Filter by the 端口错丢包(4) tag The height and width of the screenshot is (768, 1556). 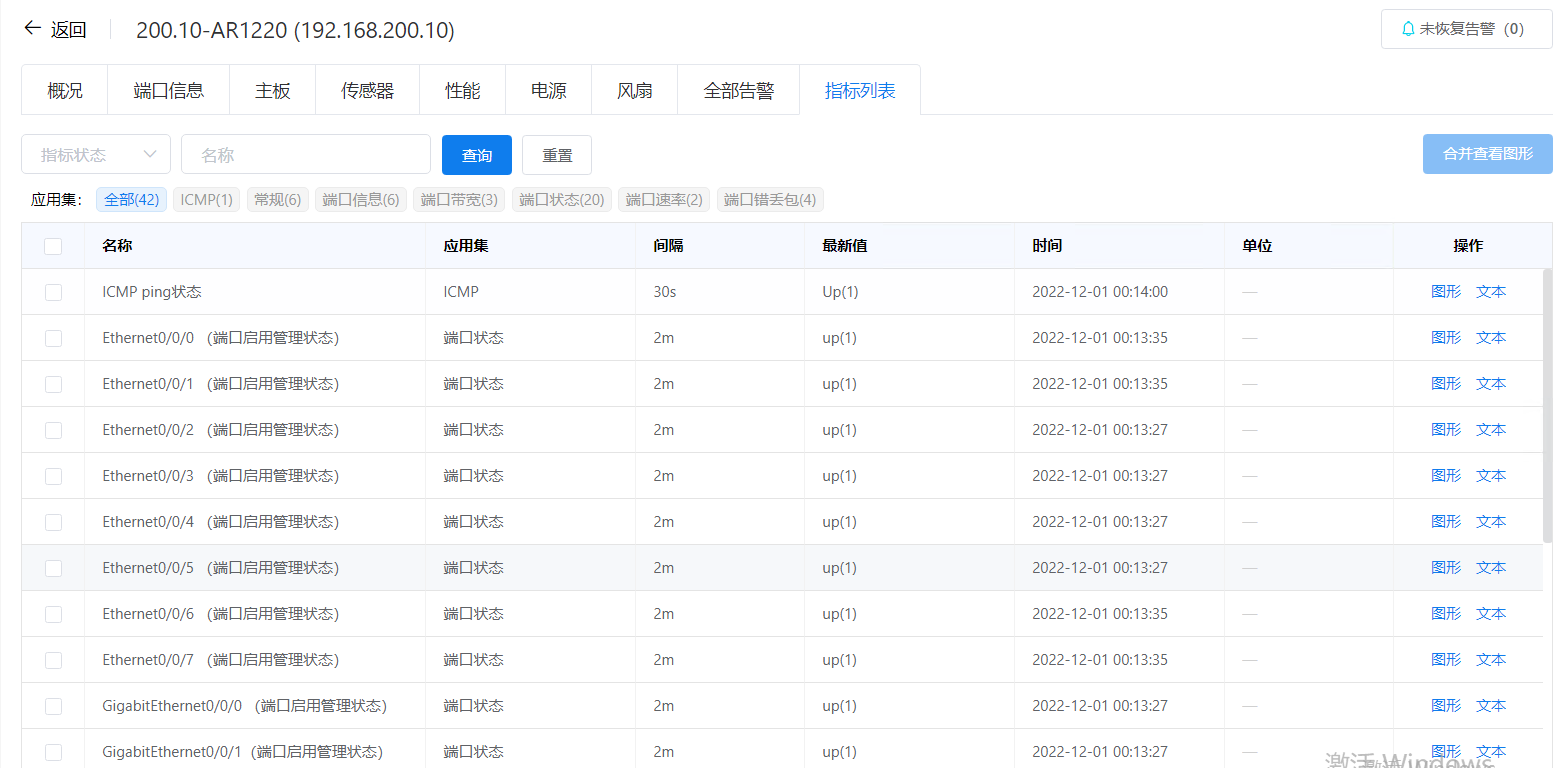coord(770,199)
